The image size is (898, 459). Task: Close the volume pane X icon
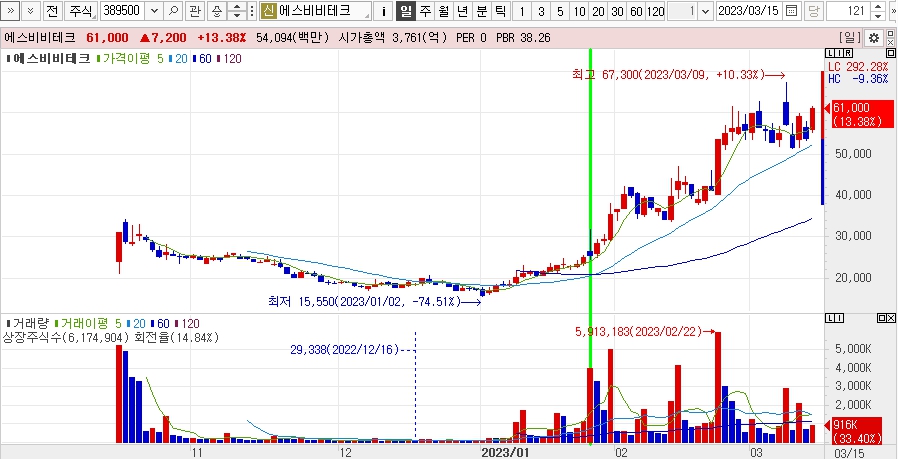[890, 317]
